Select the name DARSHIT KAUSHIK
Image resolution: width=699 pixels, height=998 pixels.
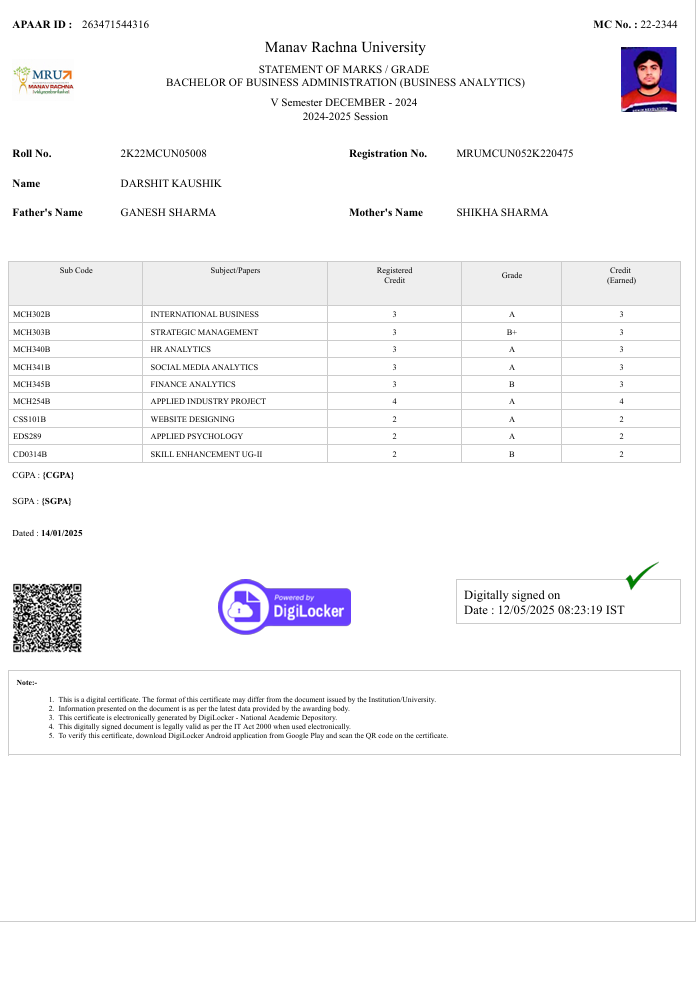click(171, 183)
